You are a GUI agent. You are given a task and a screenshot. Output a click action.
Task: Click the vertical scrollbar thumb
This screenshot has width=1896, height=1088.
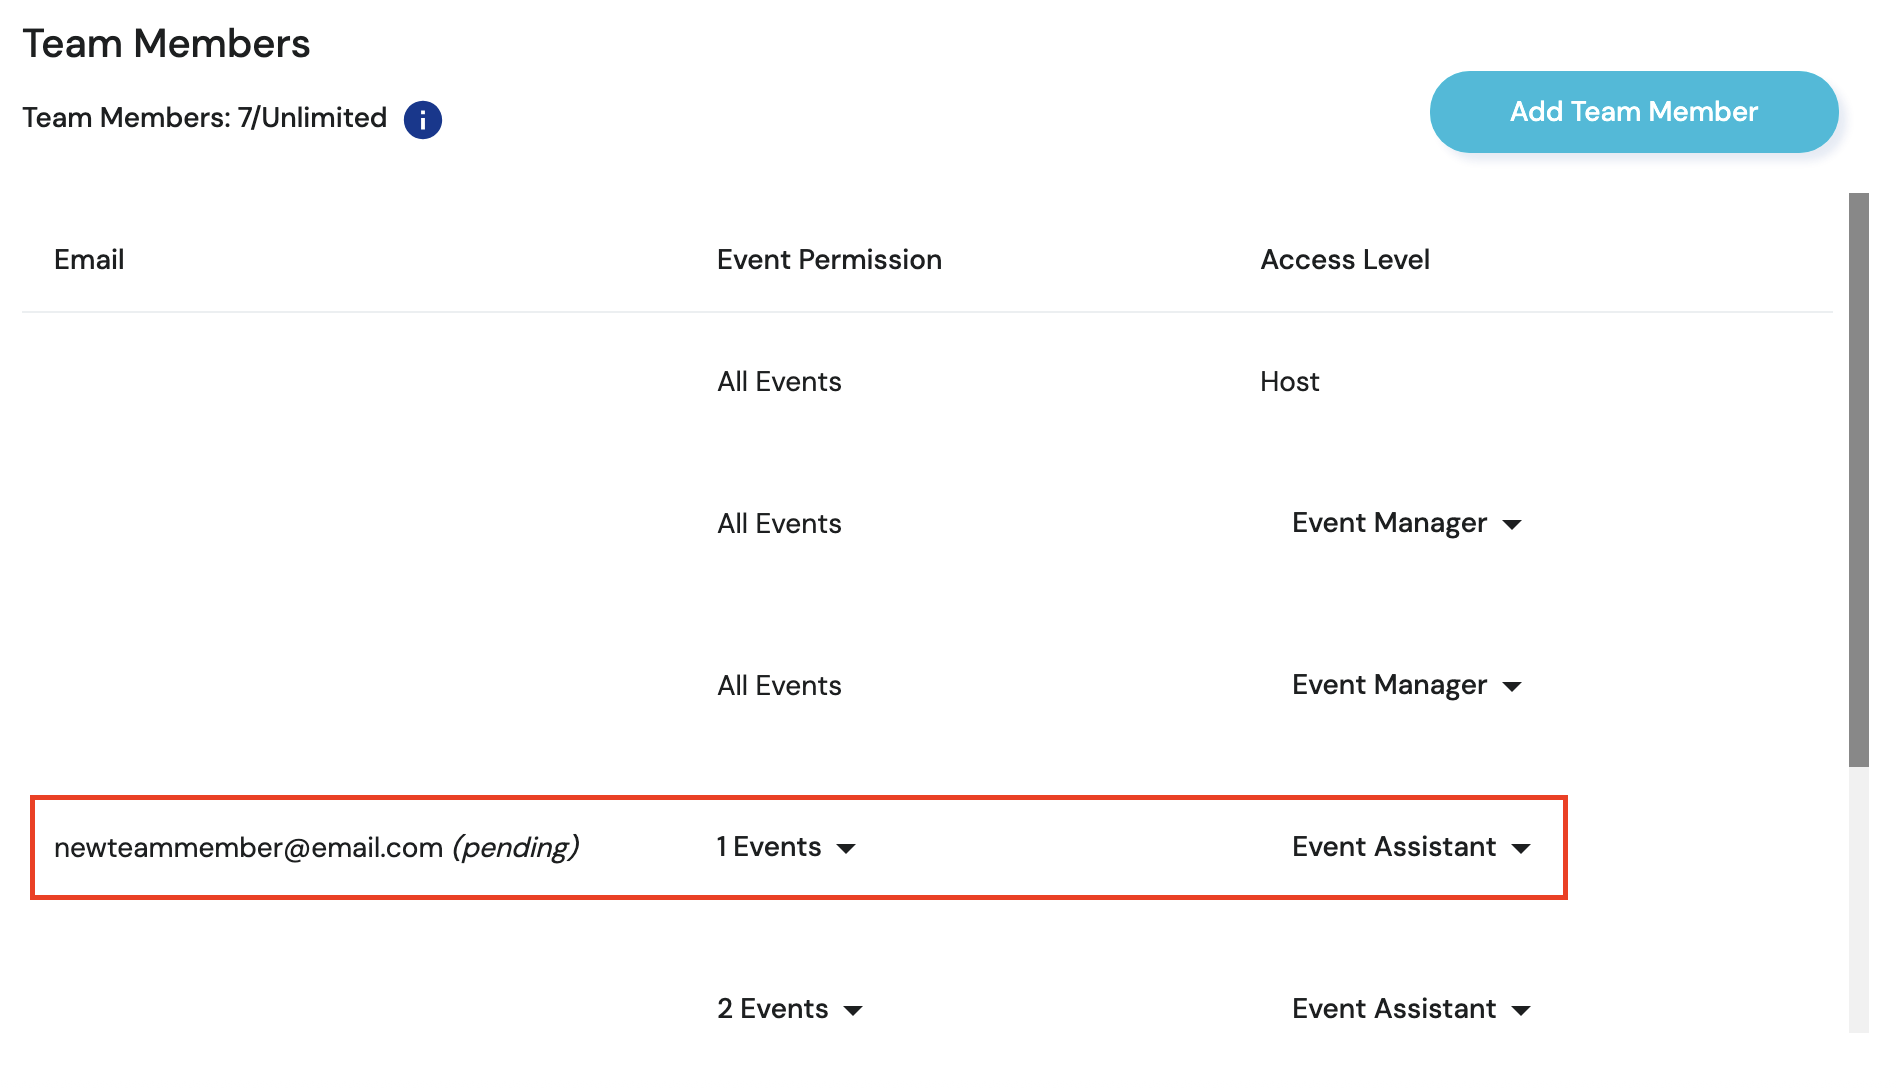pos(1858,480)
